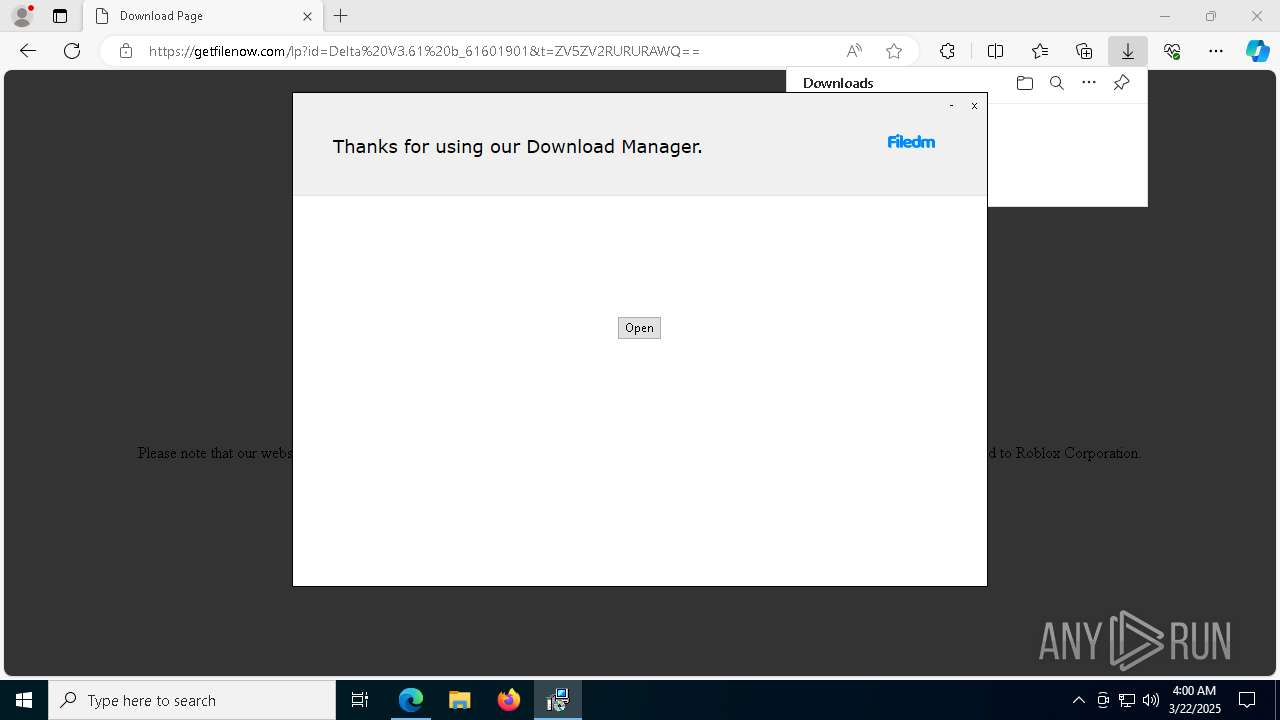Open Microsoft Edge from taskbar
This screenshot has height=720, width=1280.
[411, 700]
